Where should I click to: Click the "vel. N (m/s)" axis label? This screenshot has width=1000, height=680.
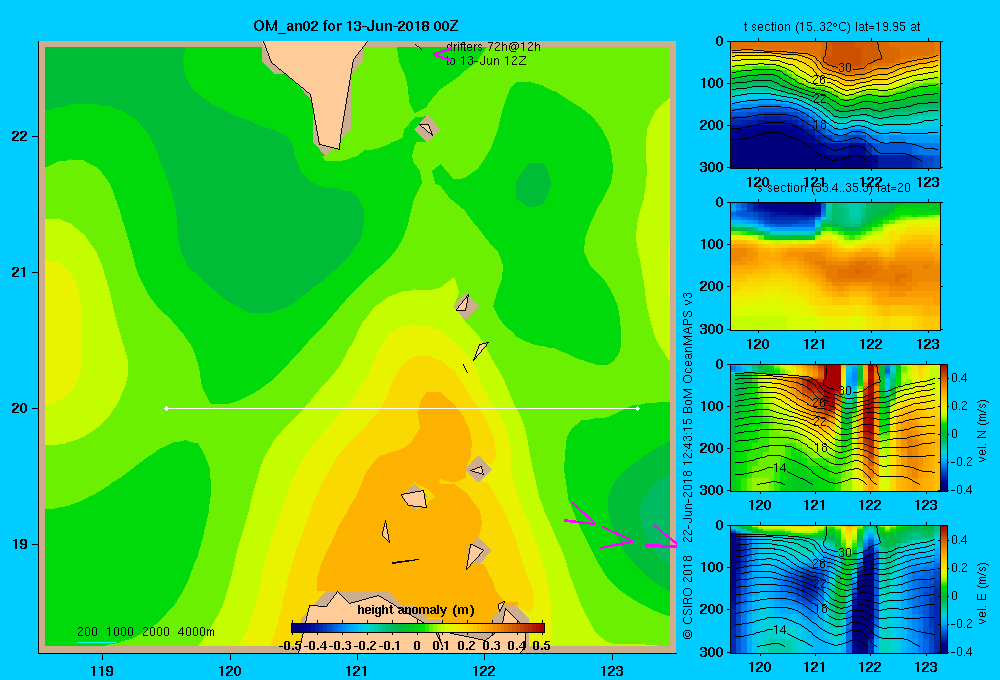(982, 431)
